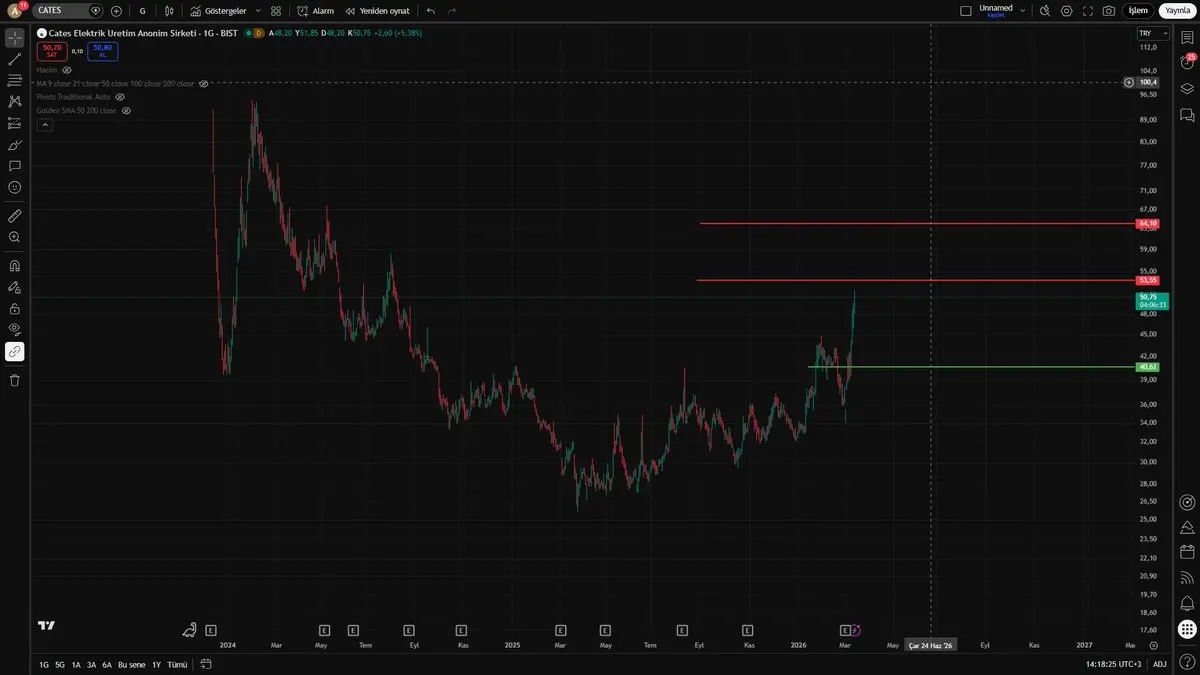1200x675 pixels.
Task: Select the trend line drawing tool
Action: pos(15,60)
